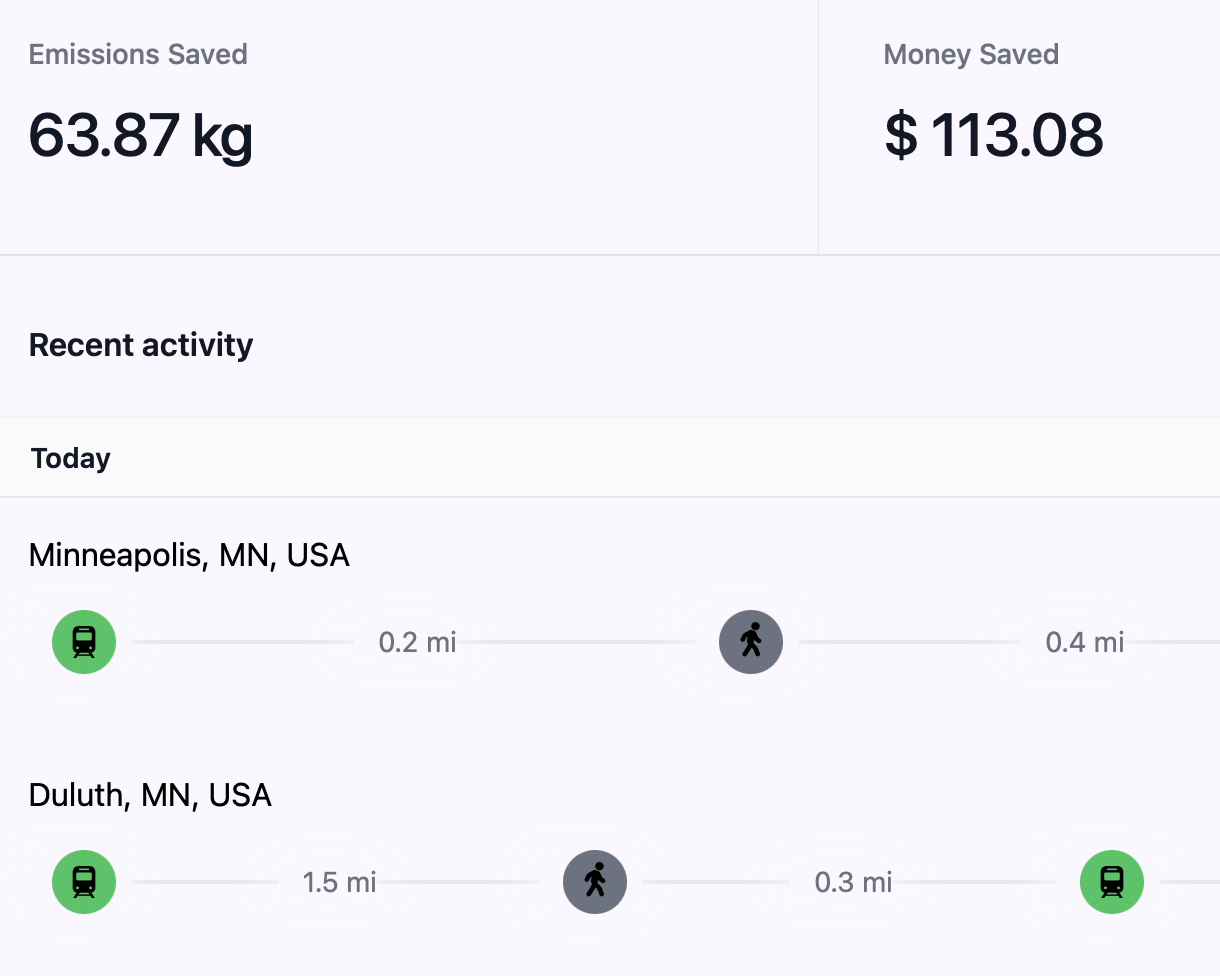Click the Emissions Saved label

tap(138, 54)
